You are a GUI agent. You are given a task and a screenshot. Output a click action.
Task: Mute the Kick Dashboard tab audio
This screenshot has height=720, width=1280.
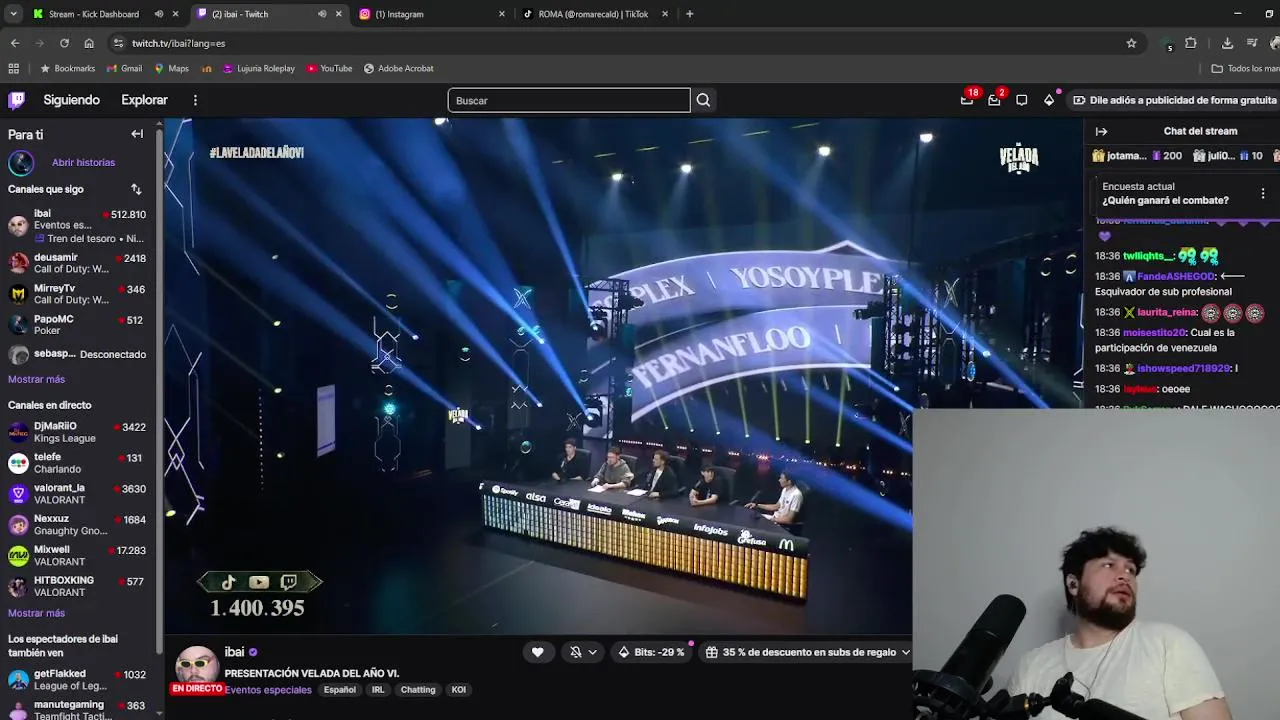pyautogui.click(x=158, y=14)
